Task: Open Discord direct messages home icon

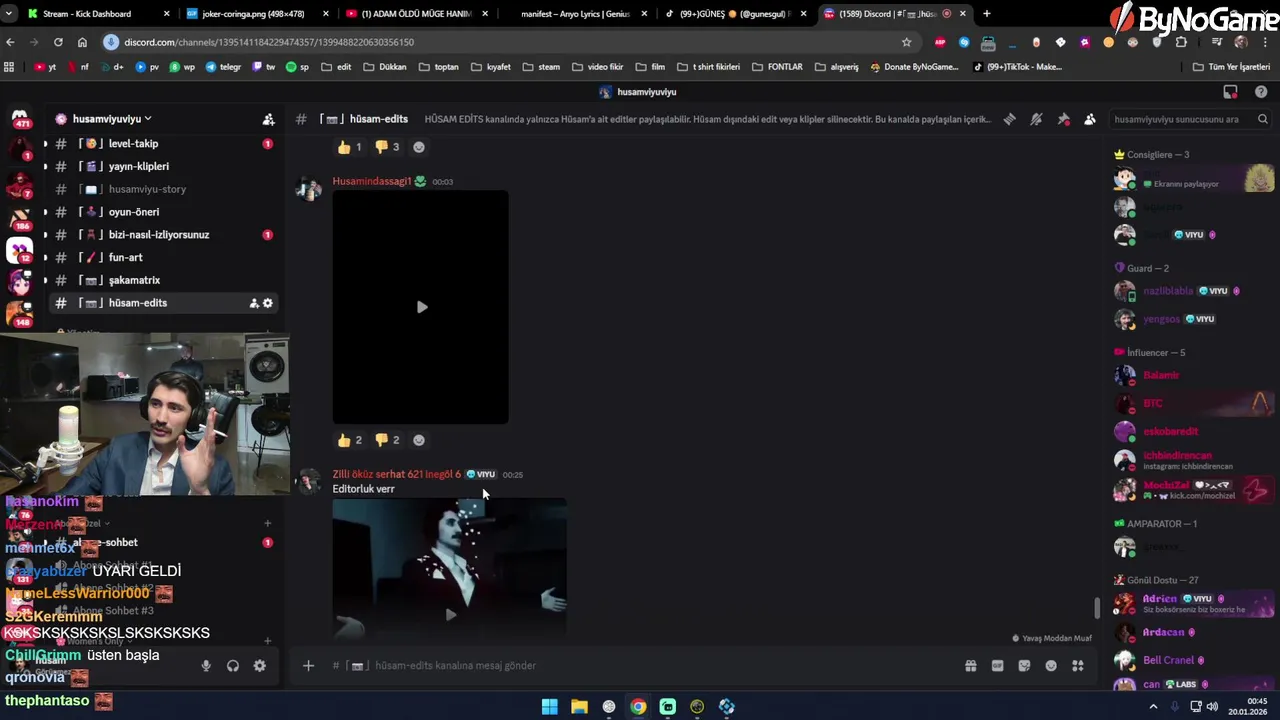Action: 20,119
